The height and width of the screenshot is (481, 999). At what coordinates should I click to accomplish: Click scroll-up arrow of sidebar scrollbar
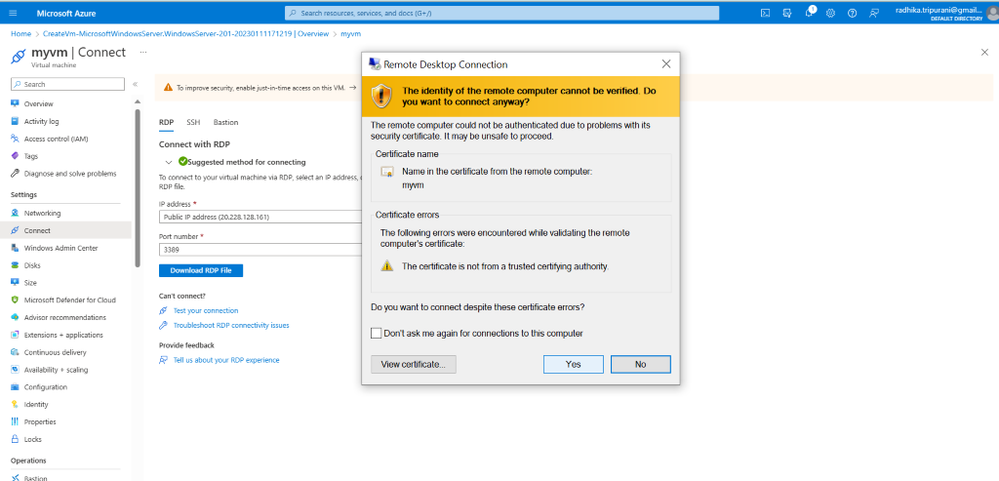point(138,102)
